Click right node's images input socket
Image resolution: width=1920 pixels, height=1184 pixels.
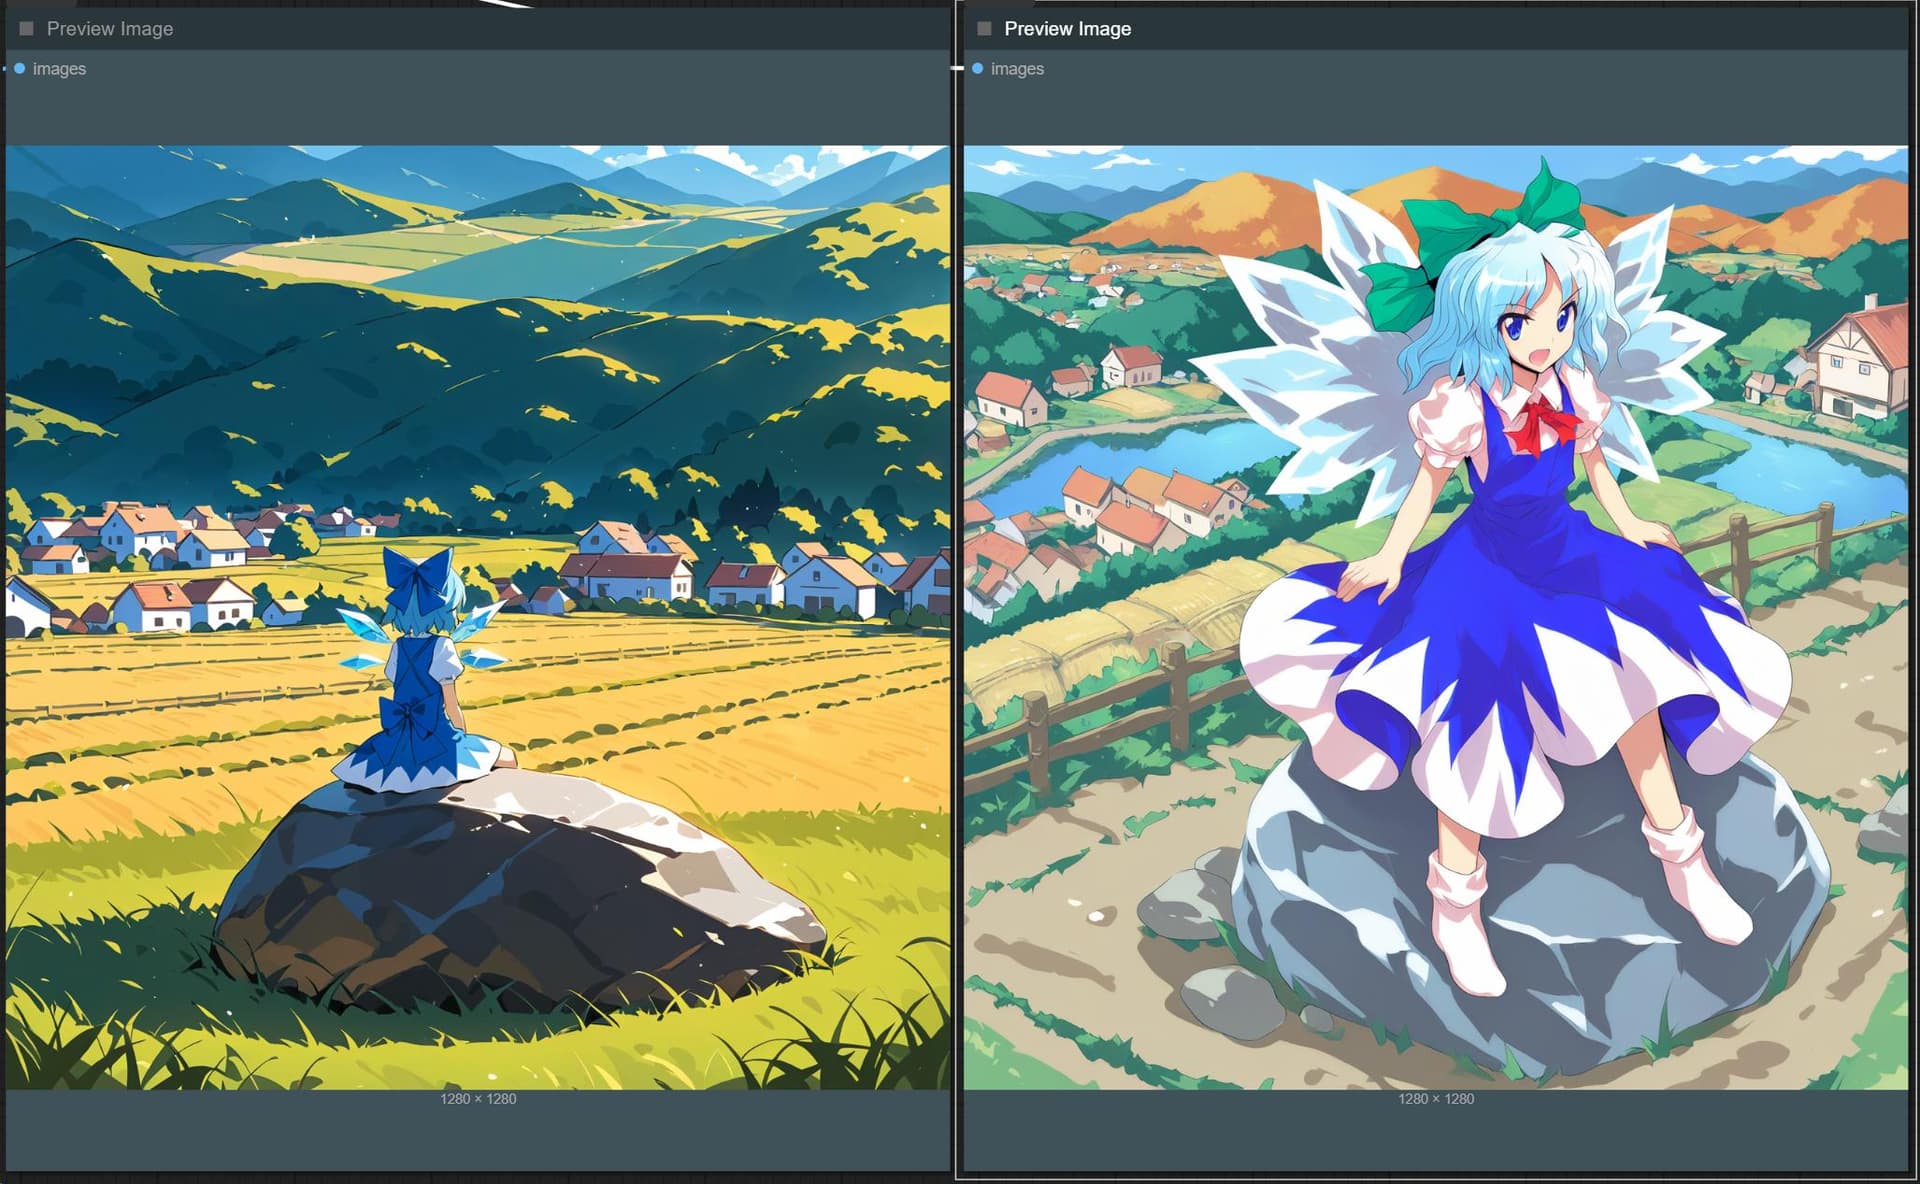977,69
